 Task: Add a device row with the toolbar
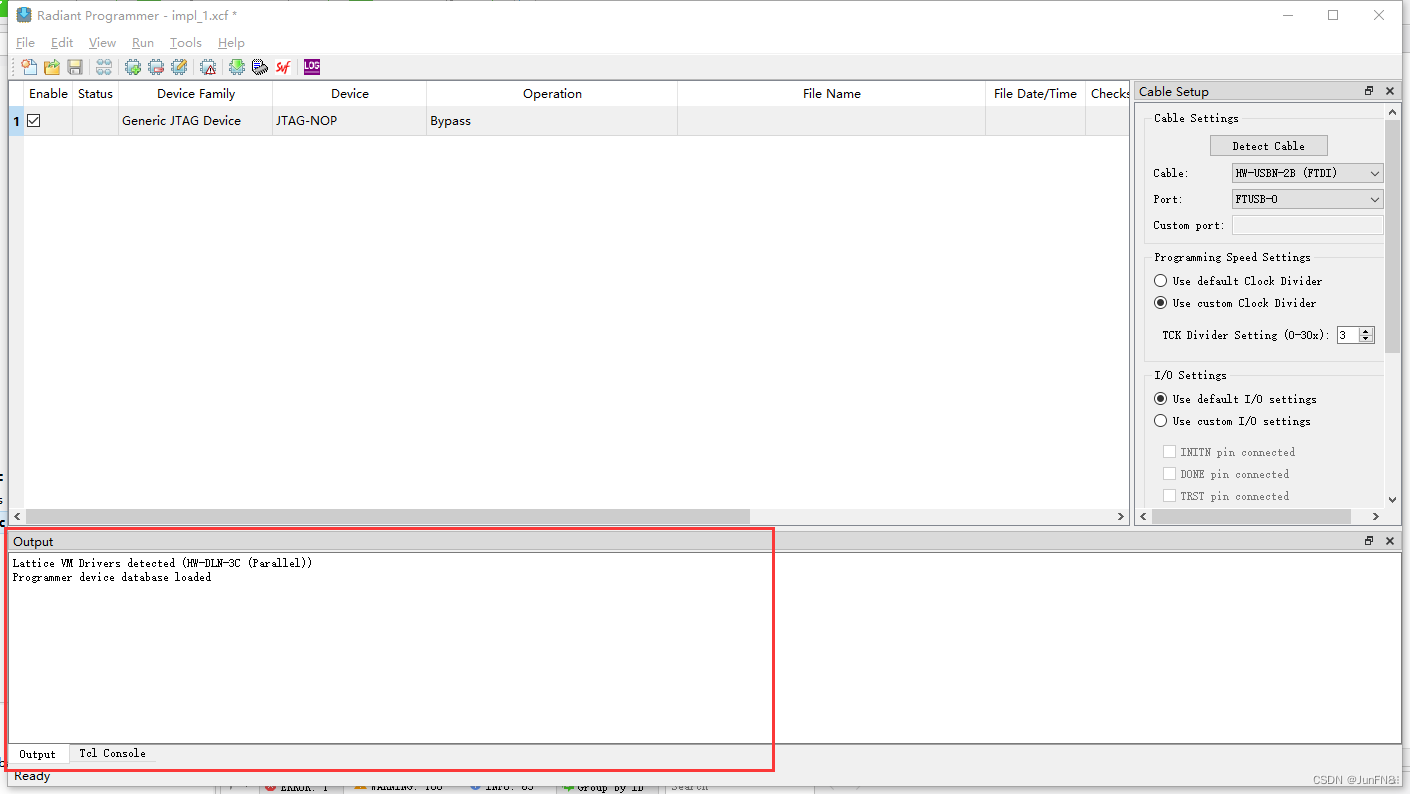pyautogui.click(x=133, y=67)
